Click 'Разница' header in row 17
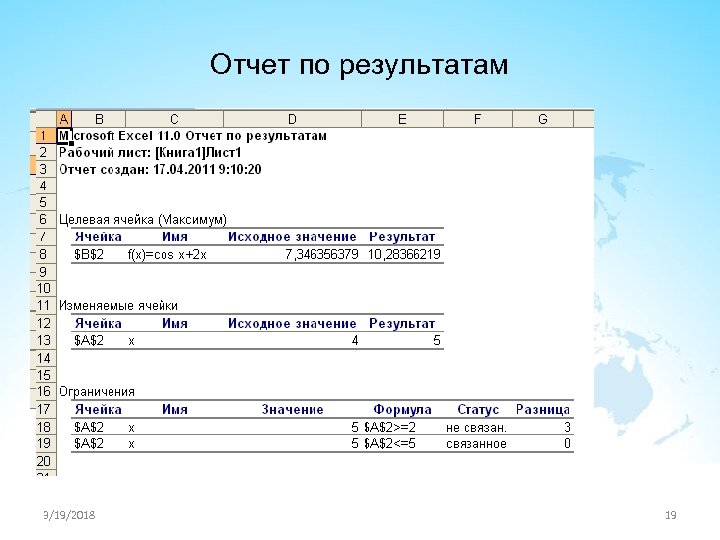Viewport: 720px width, 540px height. click(x=543, y=410)
